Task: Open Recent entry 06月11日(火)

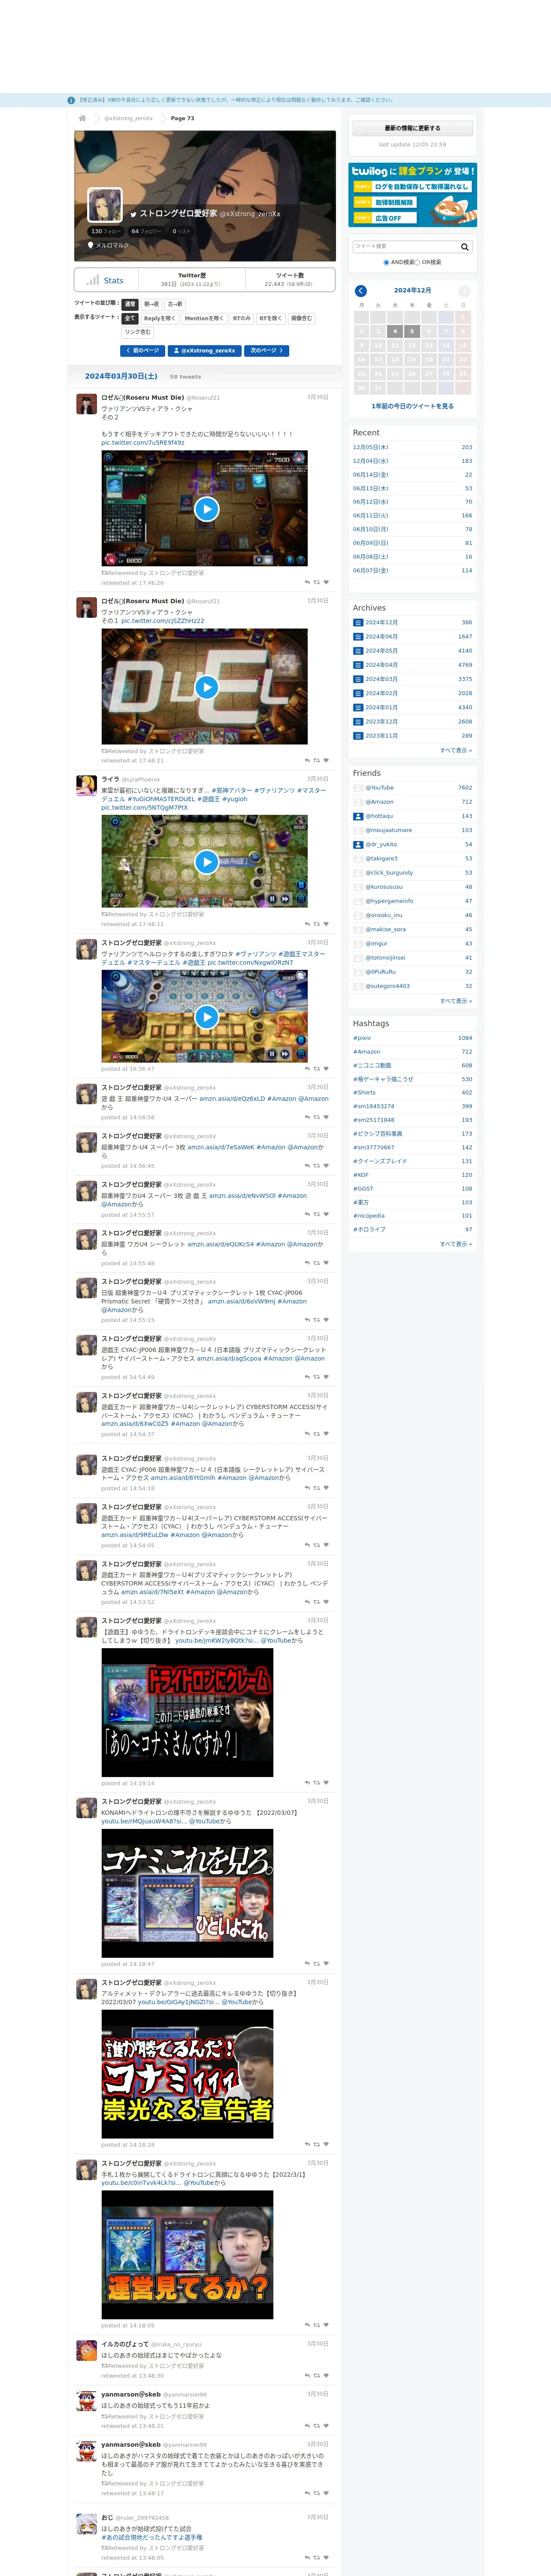Action: (x=371, y=516)
